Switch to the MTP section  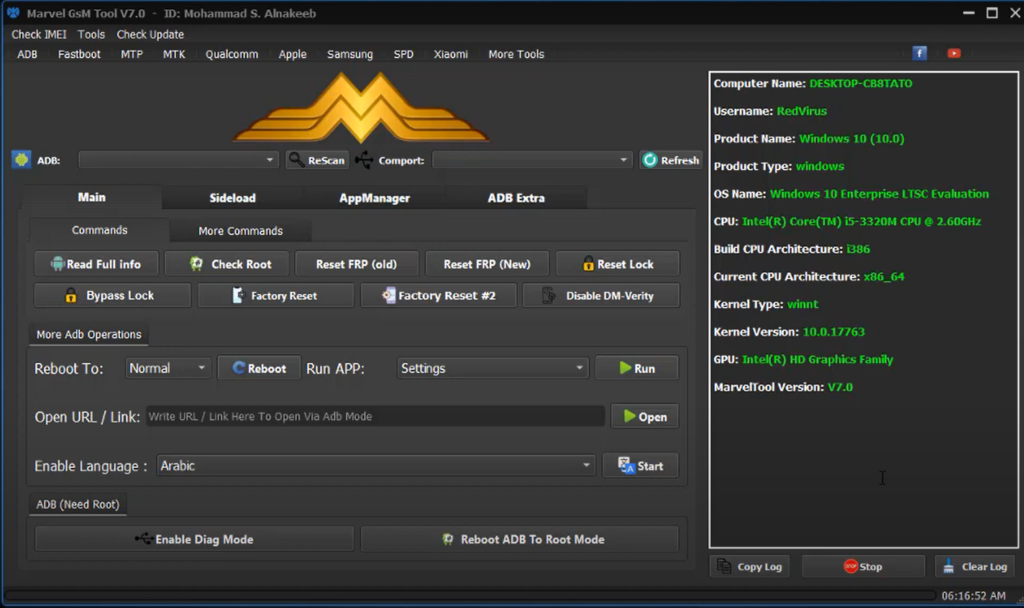click(131, 54)
